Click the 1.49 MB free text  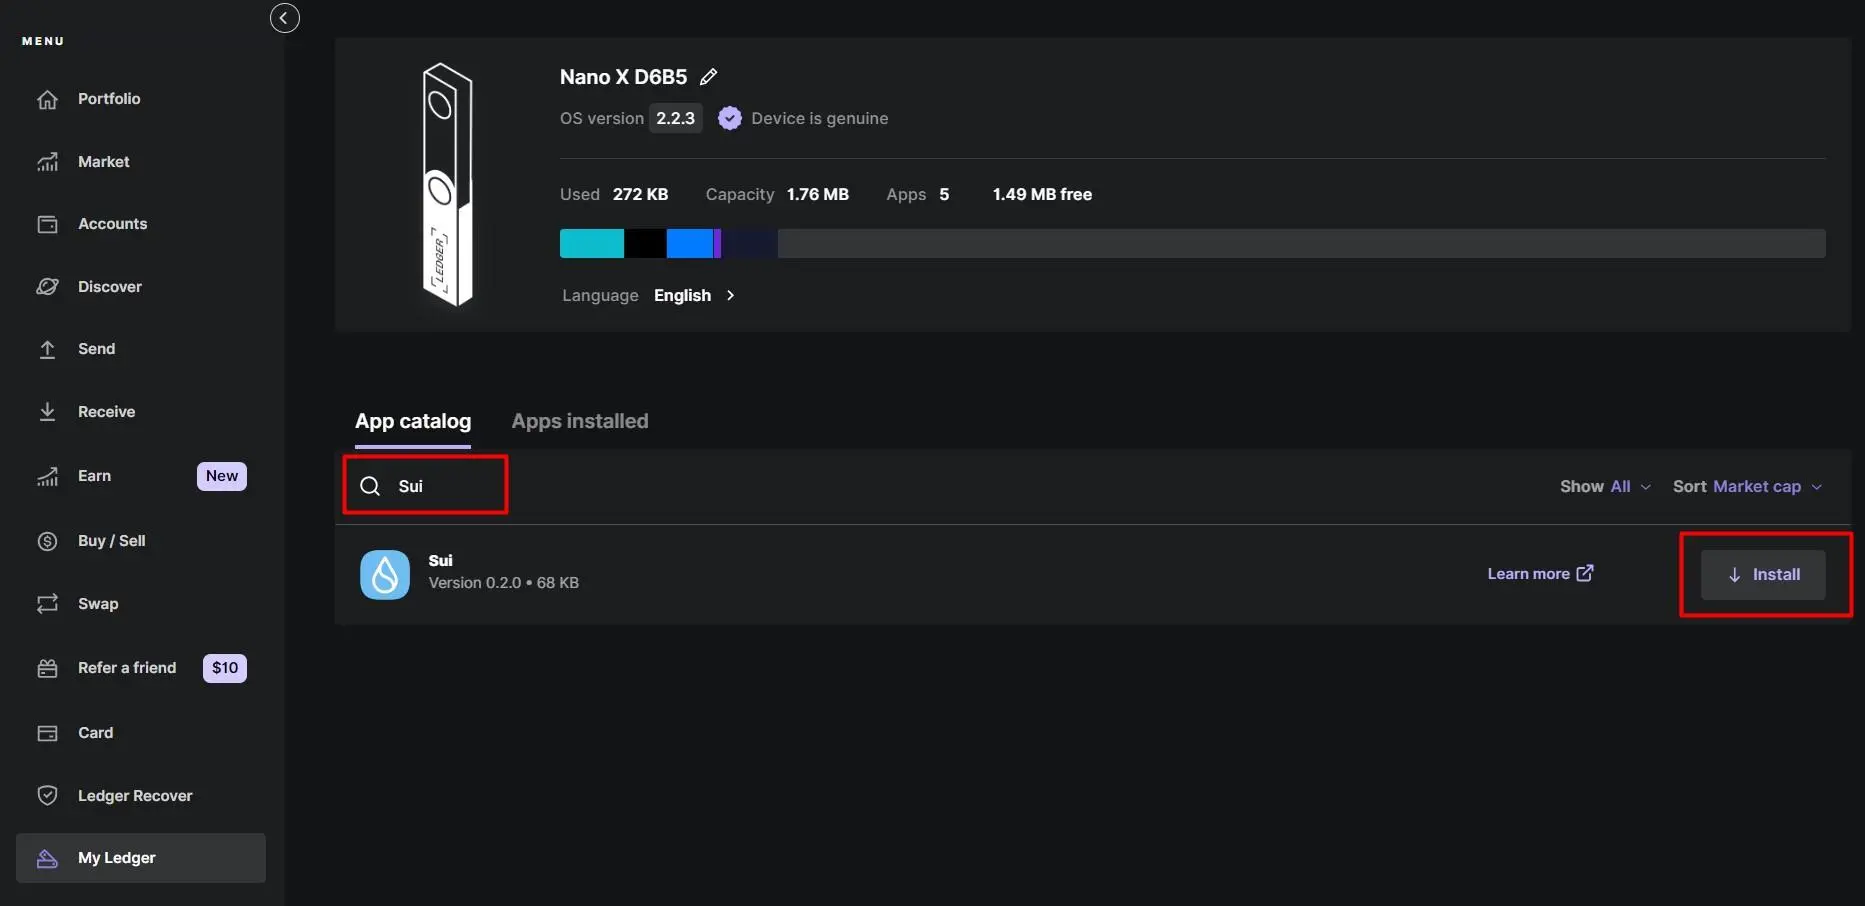coord(1042,194)
